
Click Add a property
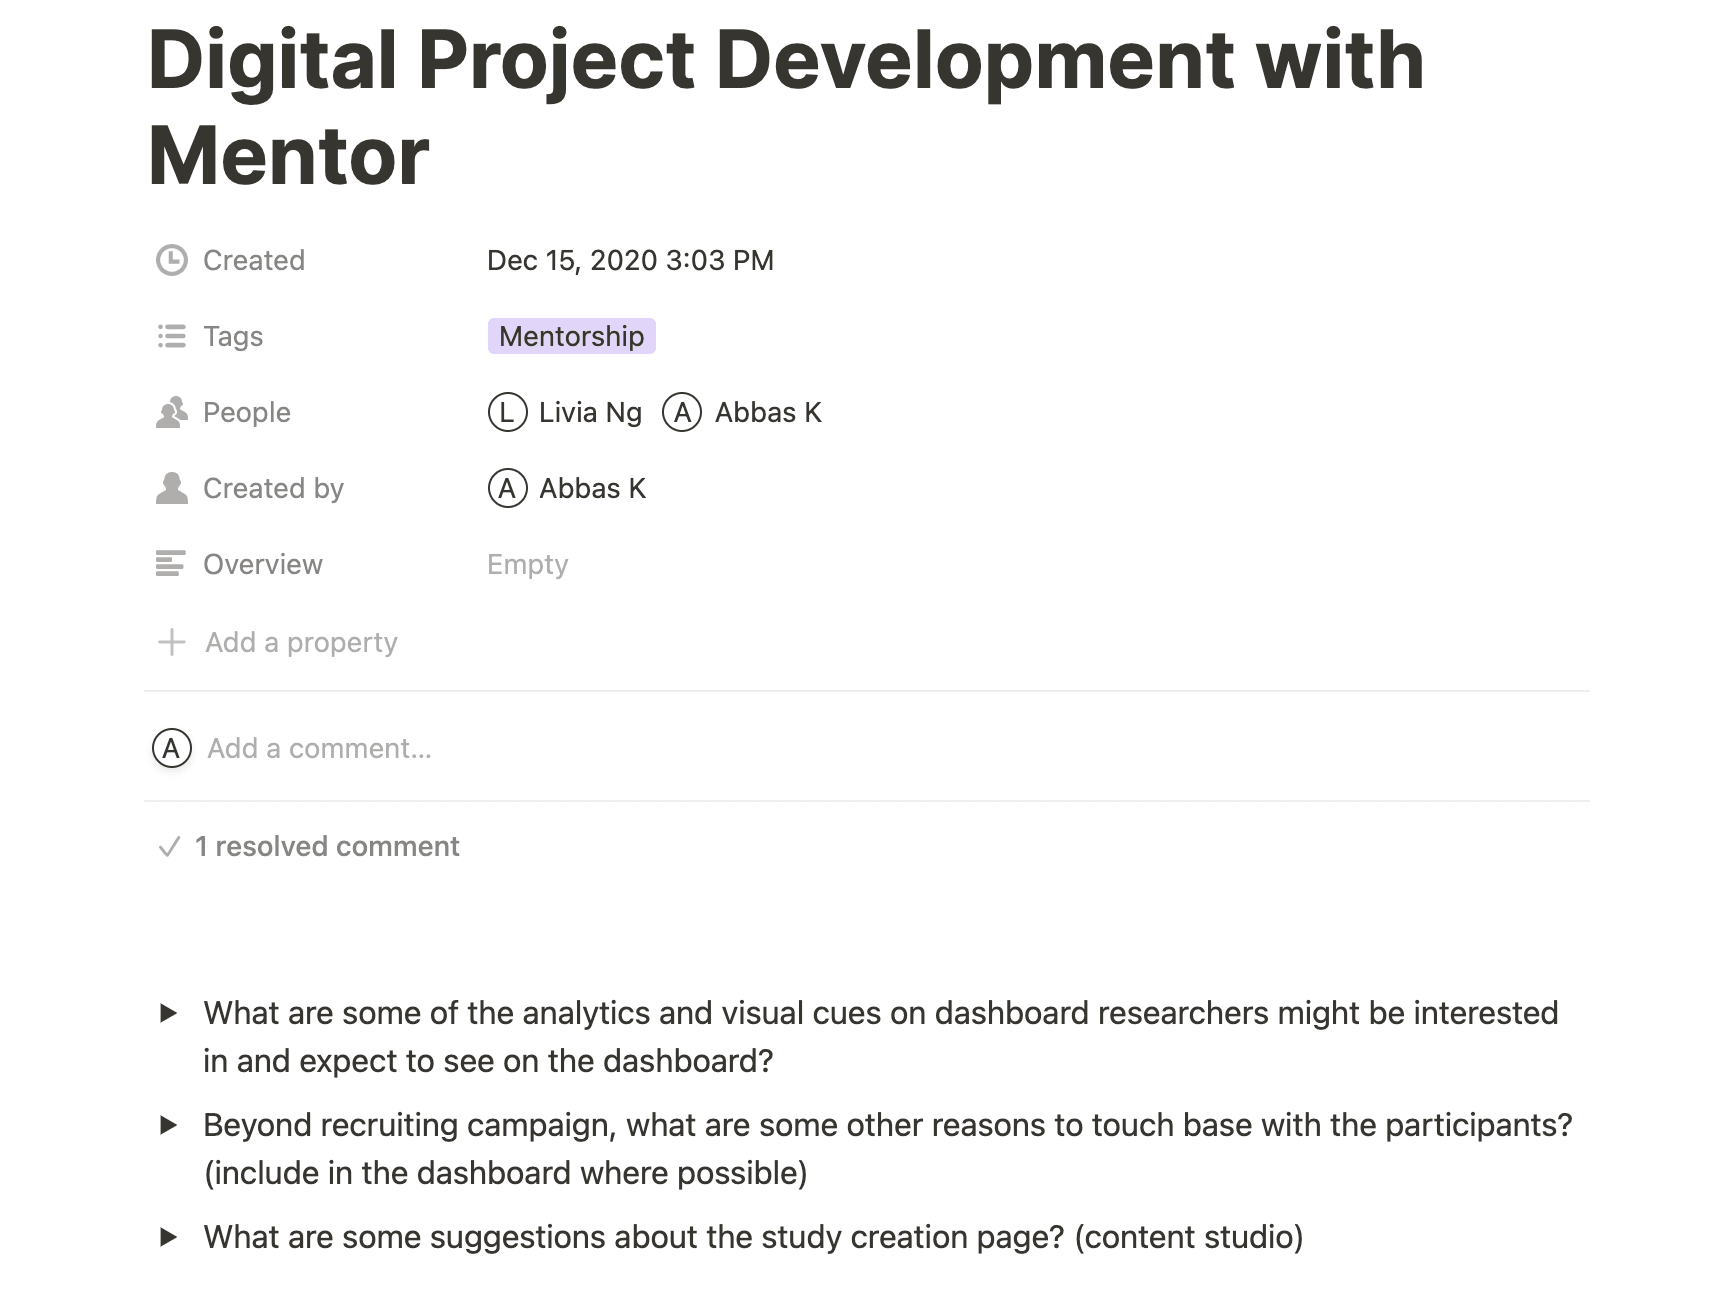pyautogui.click(x=278, y=642)
